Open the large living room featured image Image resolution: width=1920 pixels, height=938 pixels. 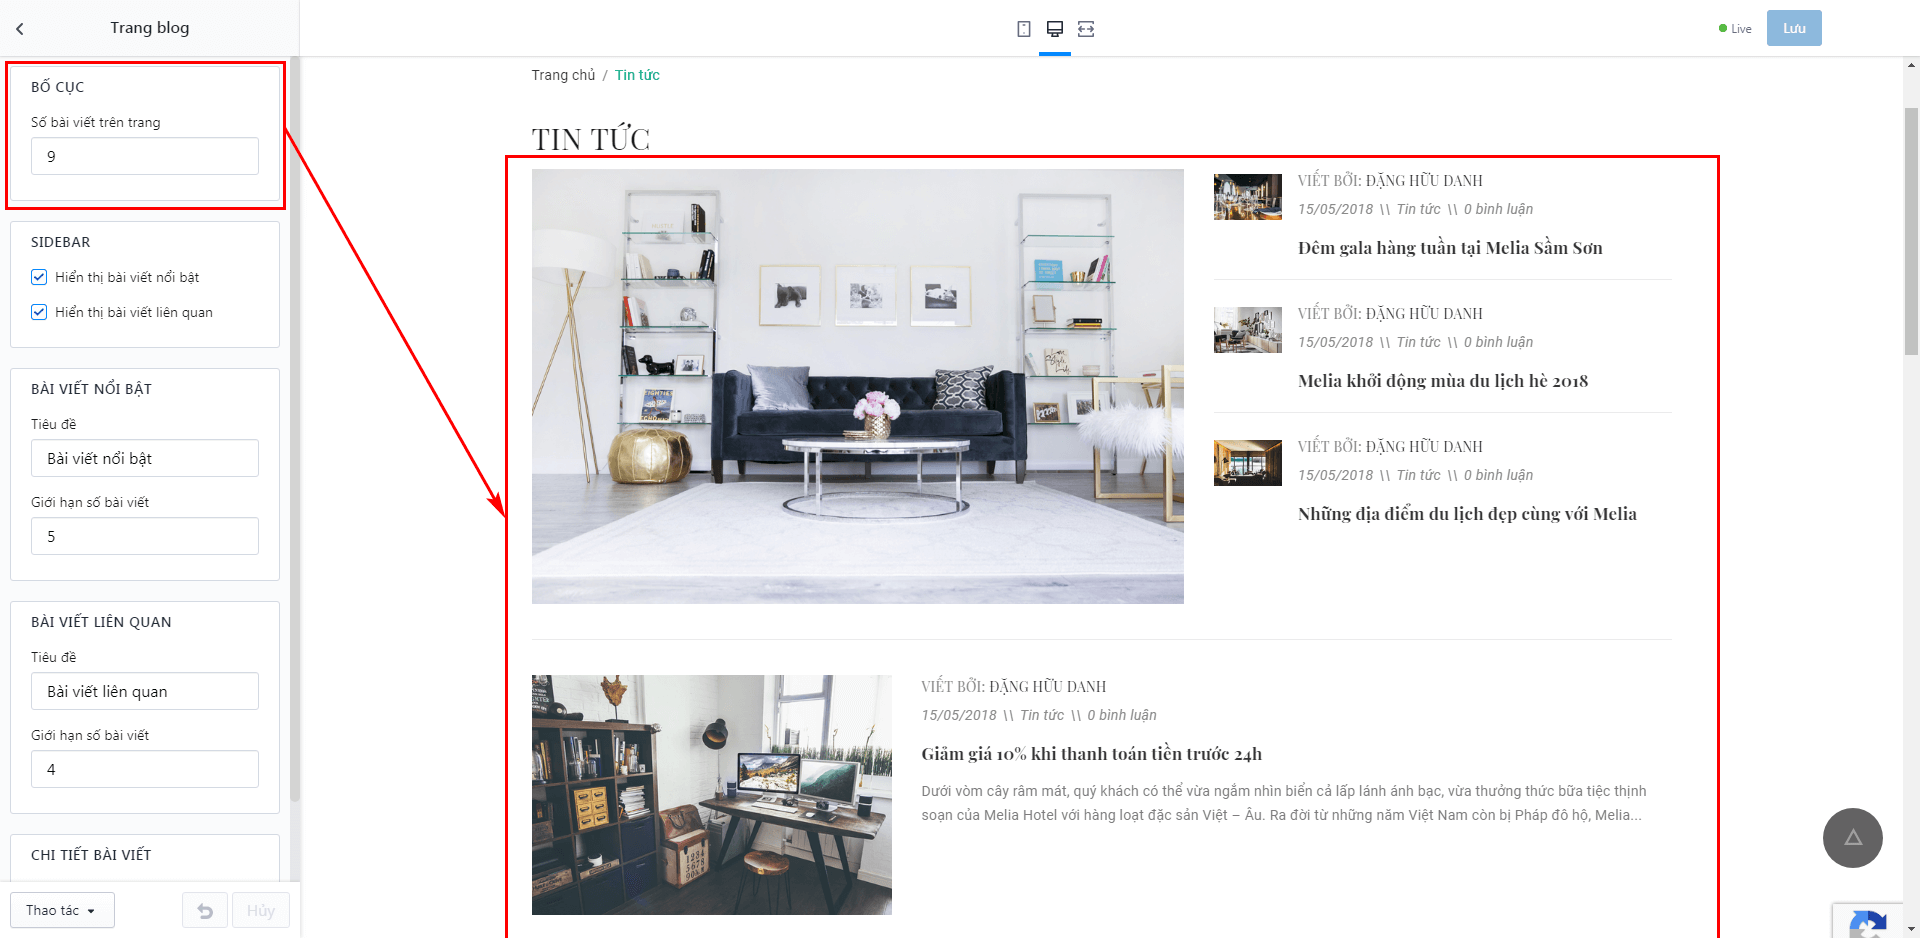point(858,386)
